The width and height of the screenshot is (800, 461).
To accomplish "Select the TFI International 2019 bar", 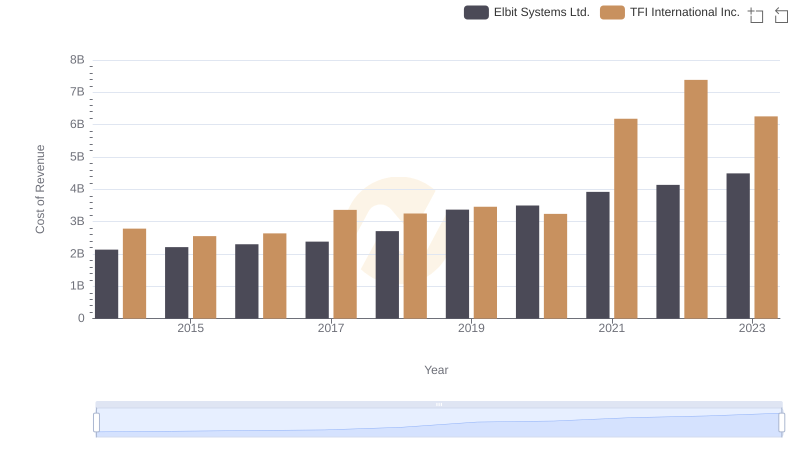I will (485, 263).
